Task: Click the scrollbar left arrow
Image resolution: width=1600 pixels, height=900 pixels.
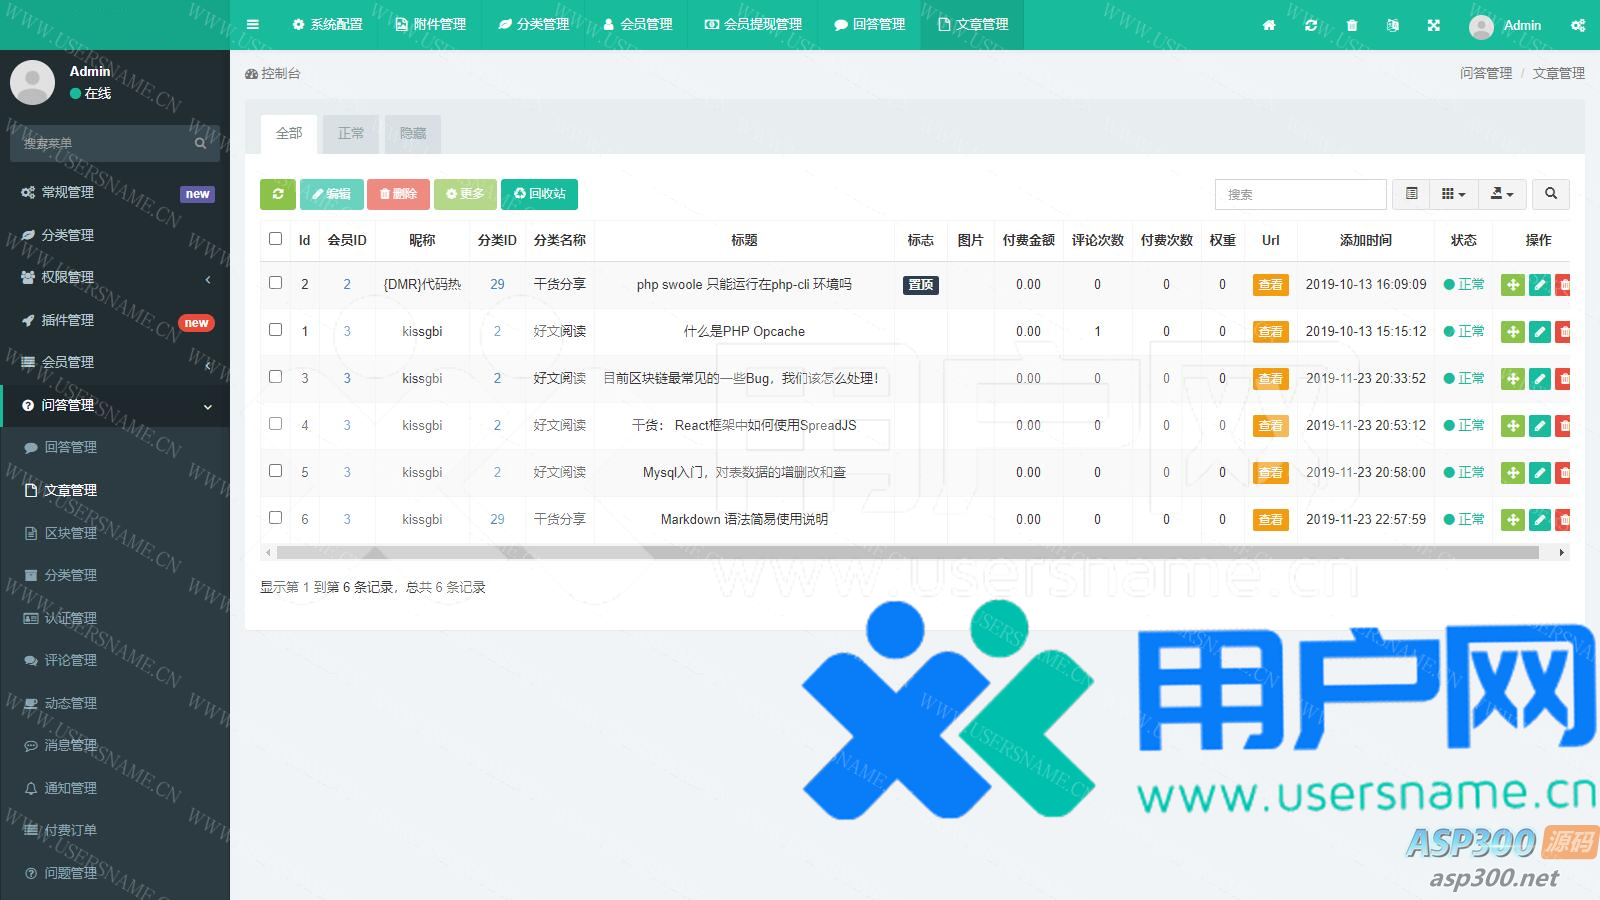Action: [x=268, y=552]
